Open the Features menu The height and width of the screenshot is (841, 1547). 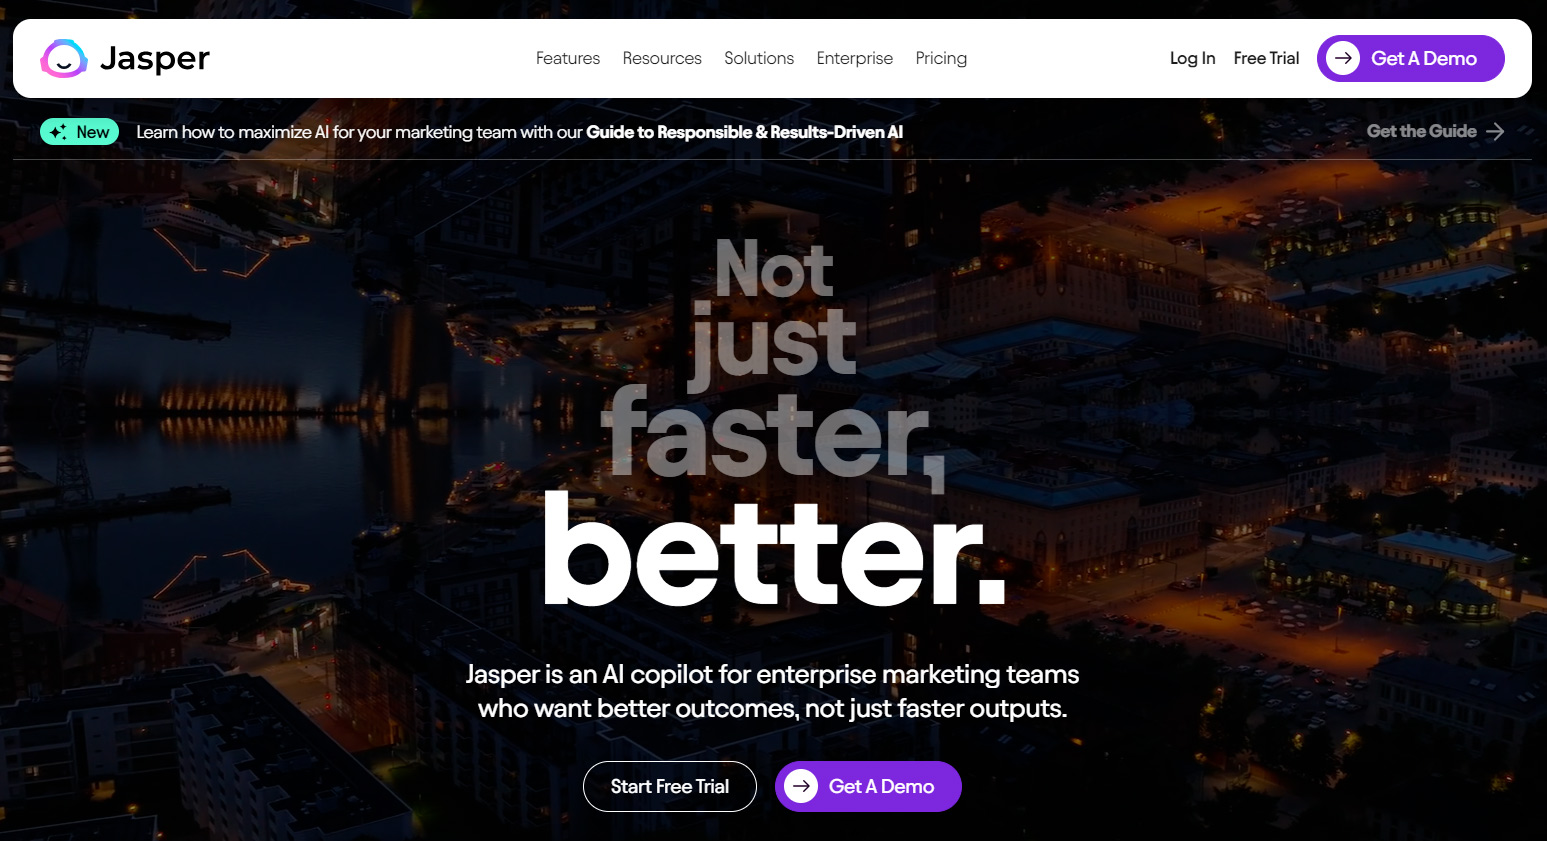(568, 58)
